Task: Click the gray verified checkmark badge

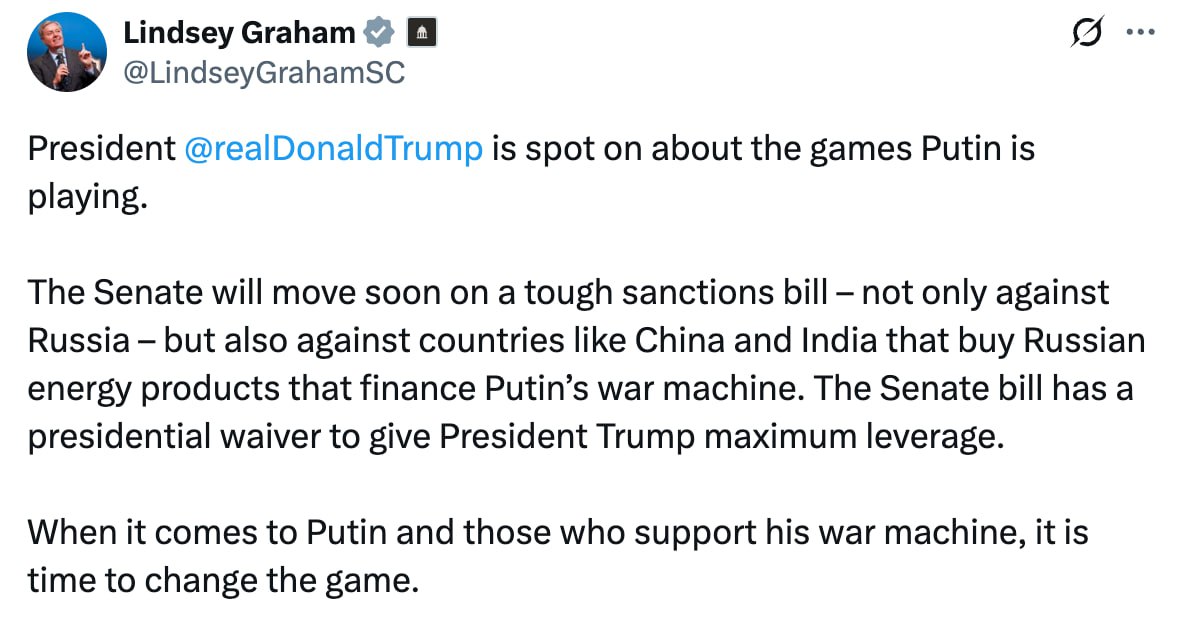Action: coord(377,33)
